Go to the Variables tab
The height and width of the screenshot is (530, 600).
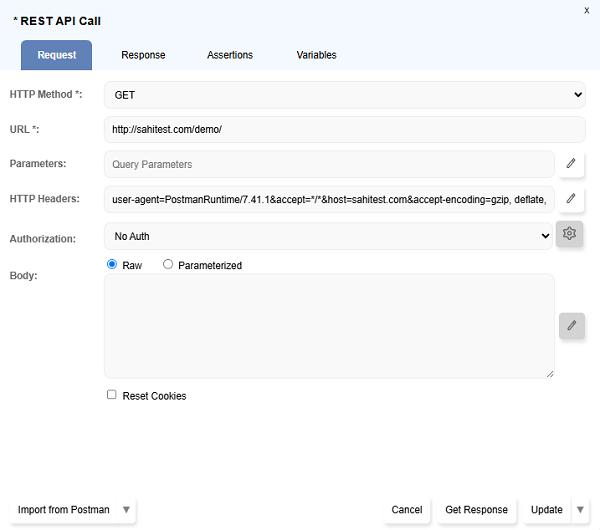coord(316,55)
